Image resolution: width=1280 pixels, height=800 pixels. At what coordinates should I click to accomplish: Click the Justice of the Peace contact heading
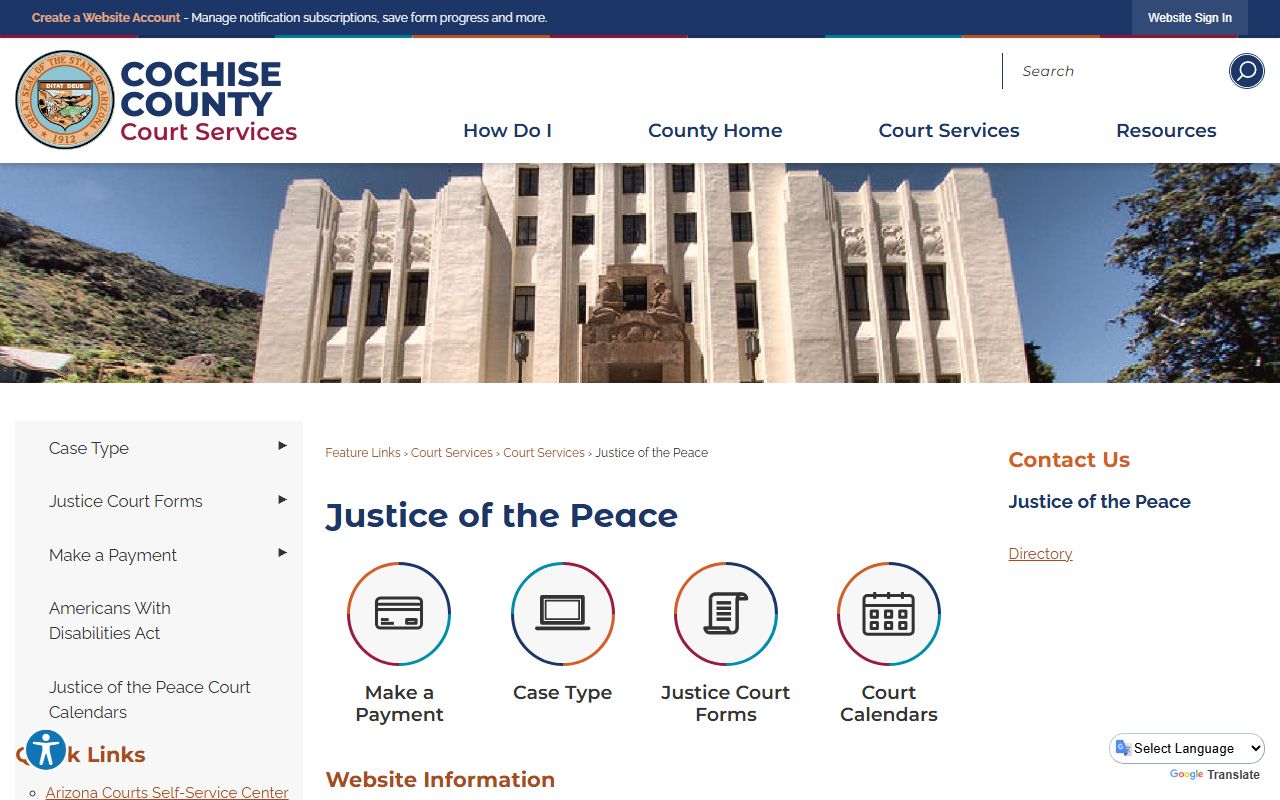1100,502
